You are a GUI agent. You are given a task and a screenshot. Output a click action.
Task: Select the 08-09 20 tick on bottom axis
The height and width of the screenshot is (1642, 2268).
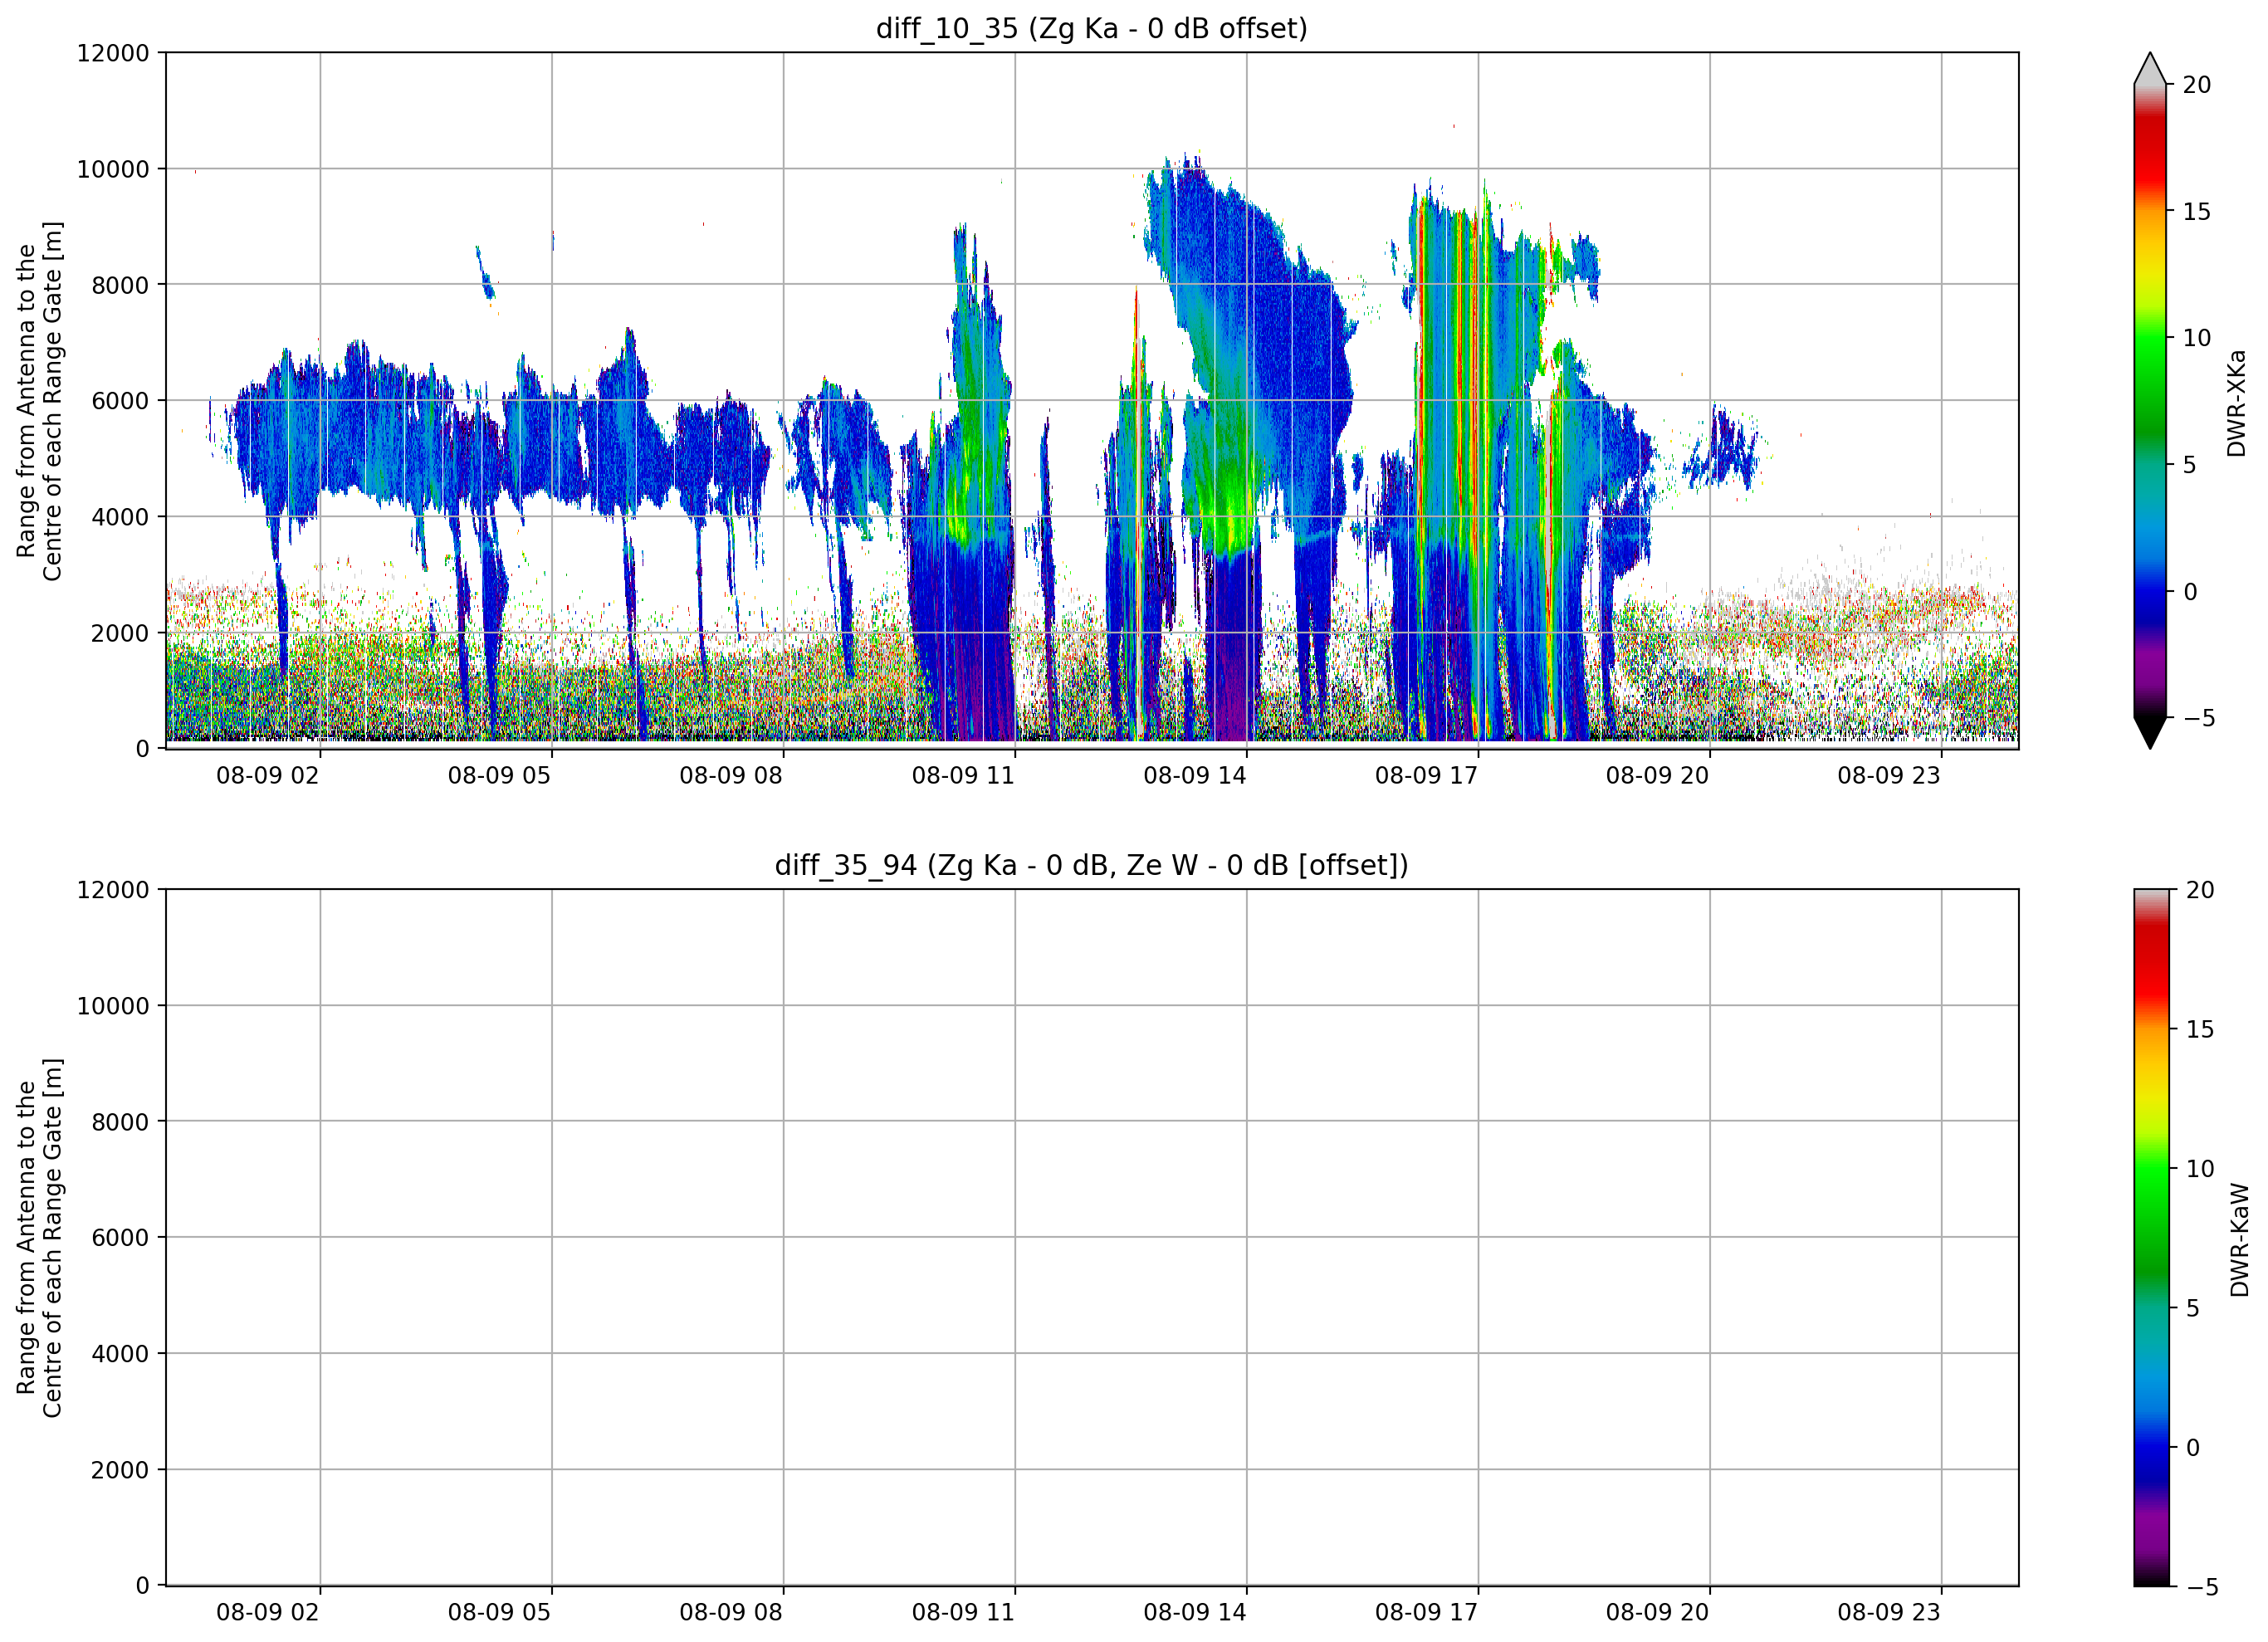1657,1612
